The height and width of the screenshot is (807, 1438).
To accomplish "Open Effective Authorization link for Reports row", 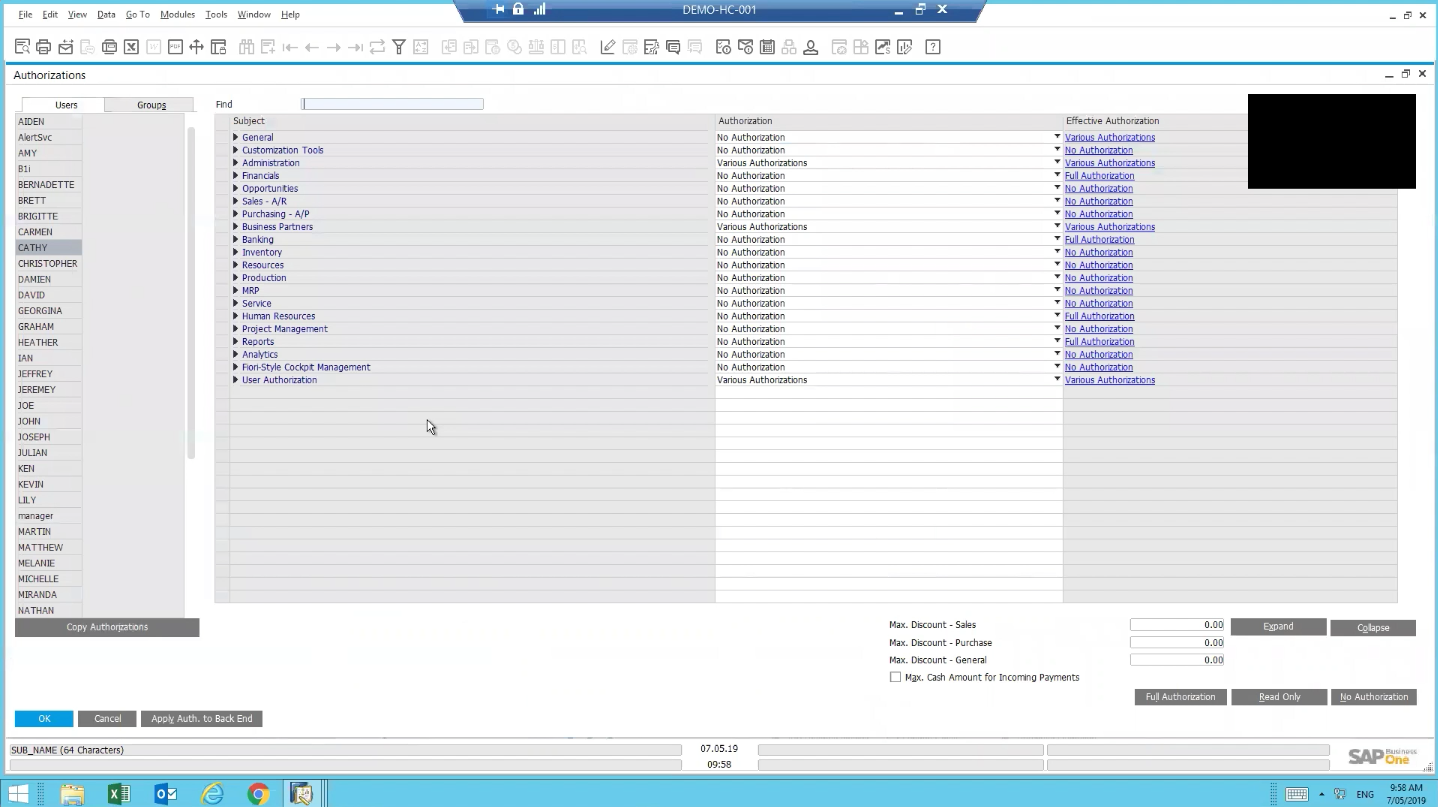I will click(x=1099, y=342).
